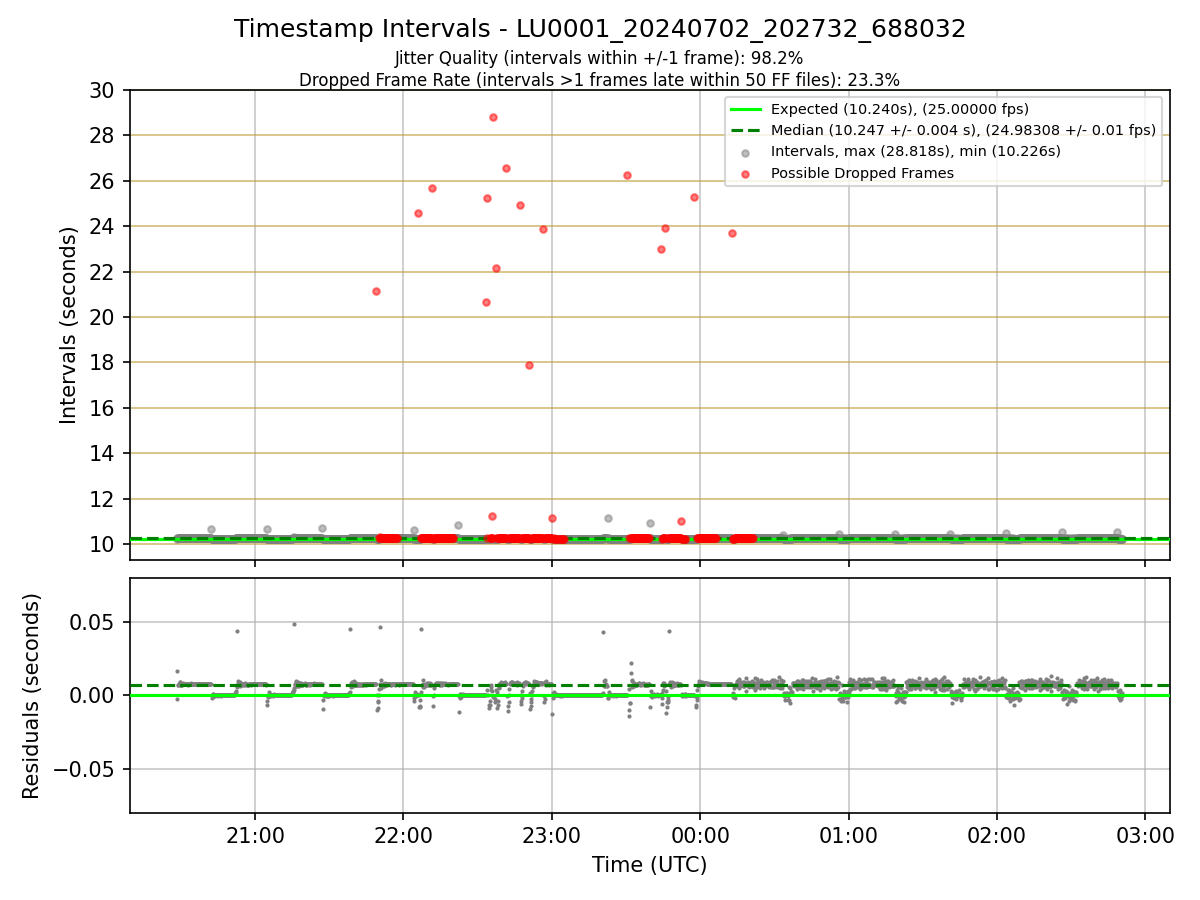The height and width of the screenshot is (900, 1200).
Task: Click the "Jitter Quality" 98.2% subtitle line
Action: [599, 59]
